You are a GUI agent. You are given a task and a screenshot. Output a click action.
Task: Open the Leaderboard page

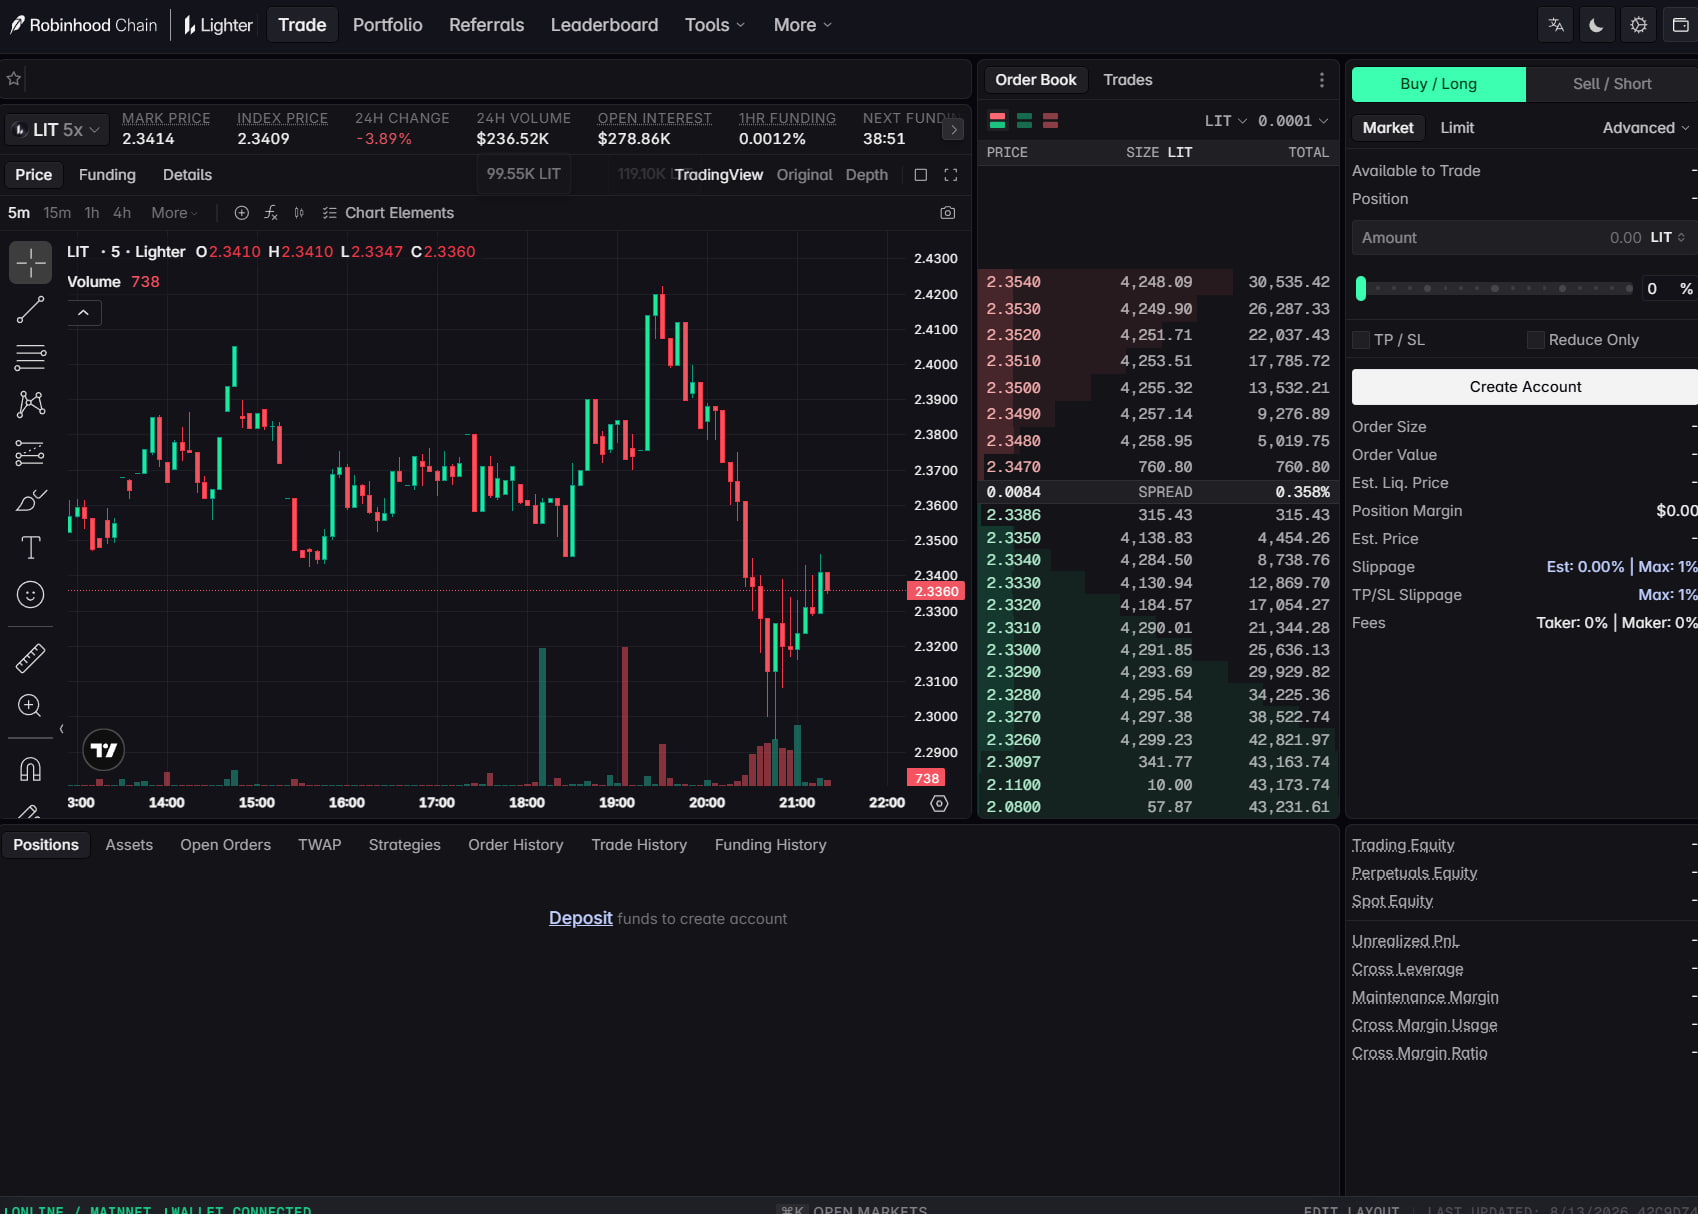(604, 25)
